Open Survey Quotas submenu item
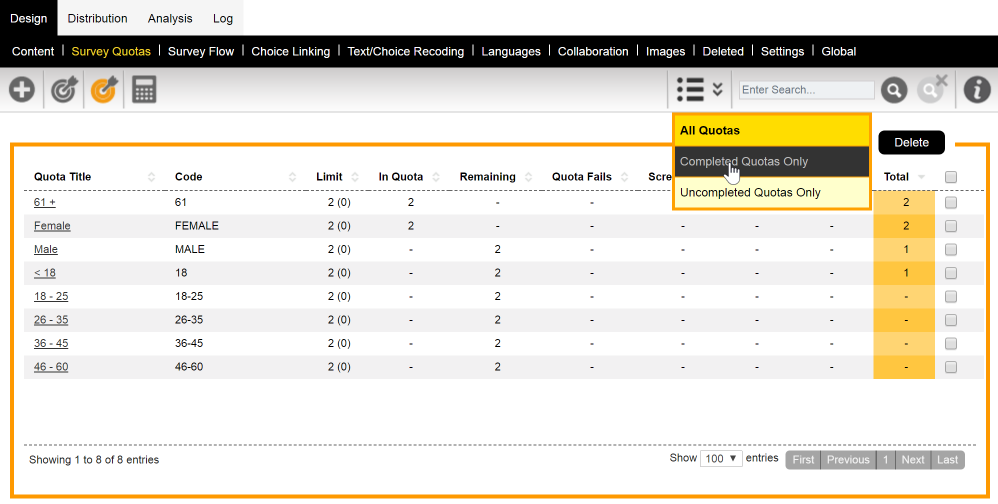The width and height of the screenshot is (998, 504). (111, 52)
